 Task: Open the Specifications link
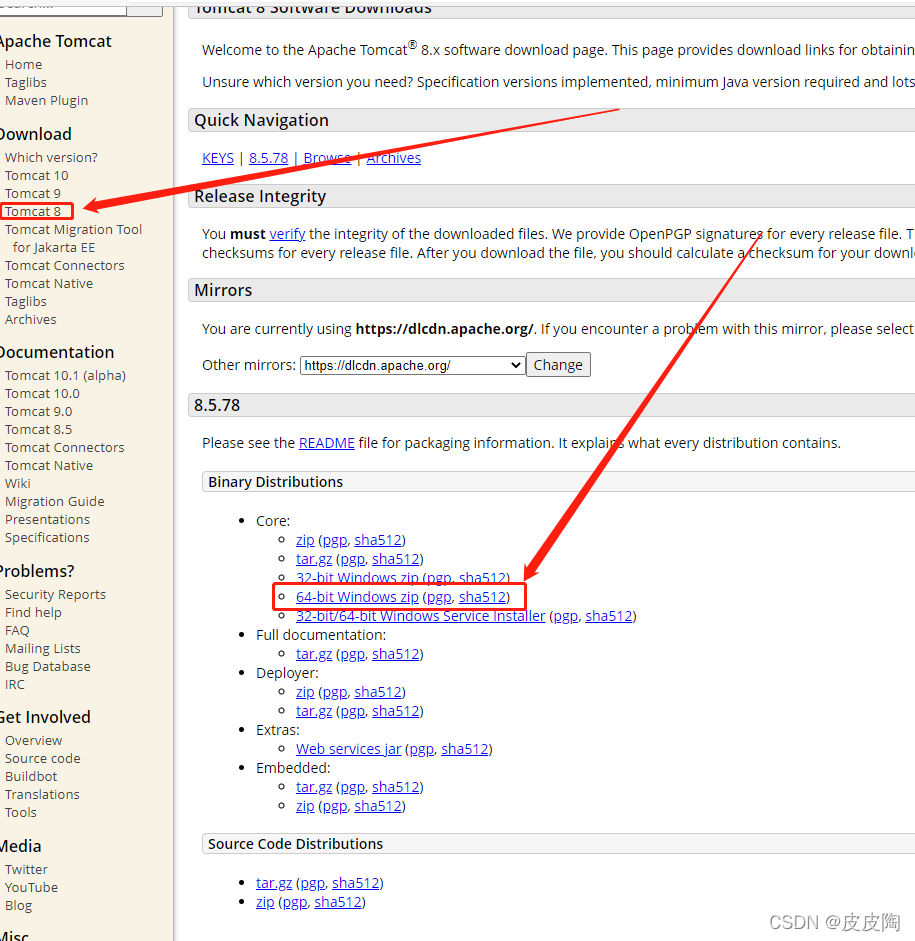click(x=47, y=537)
